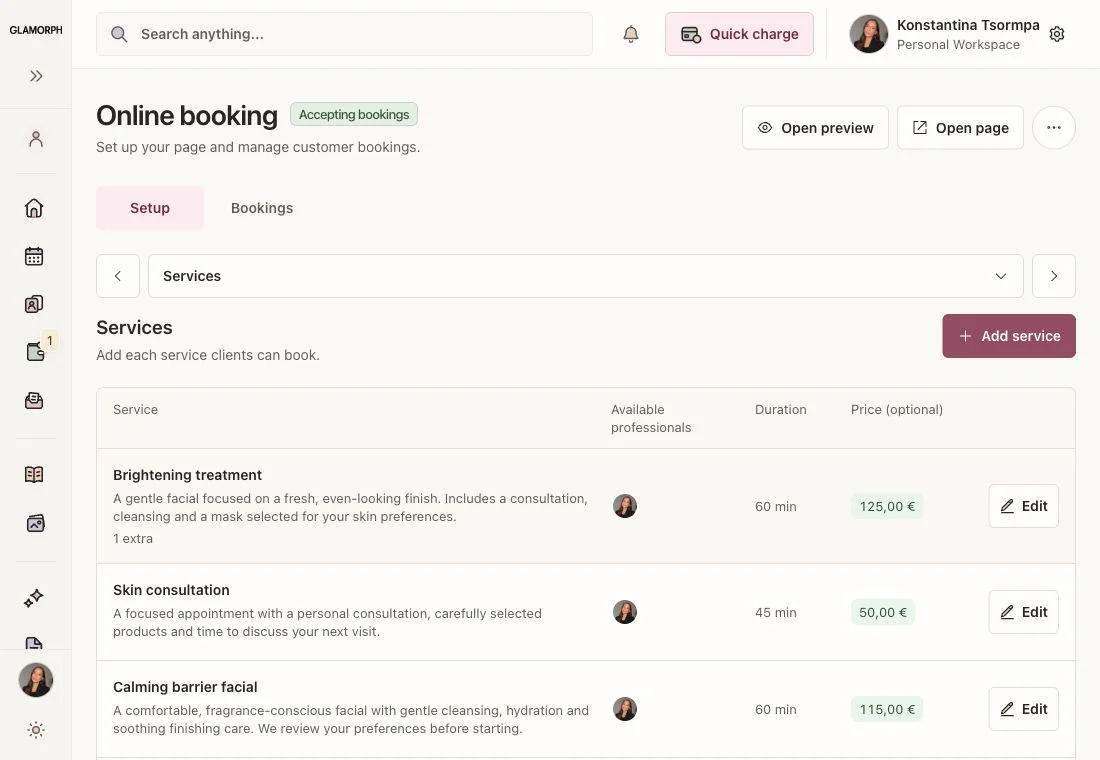
Task: Select the Setup tab
Action: [150, 208]
